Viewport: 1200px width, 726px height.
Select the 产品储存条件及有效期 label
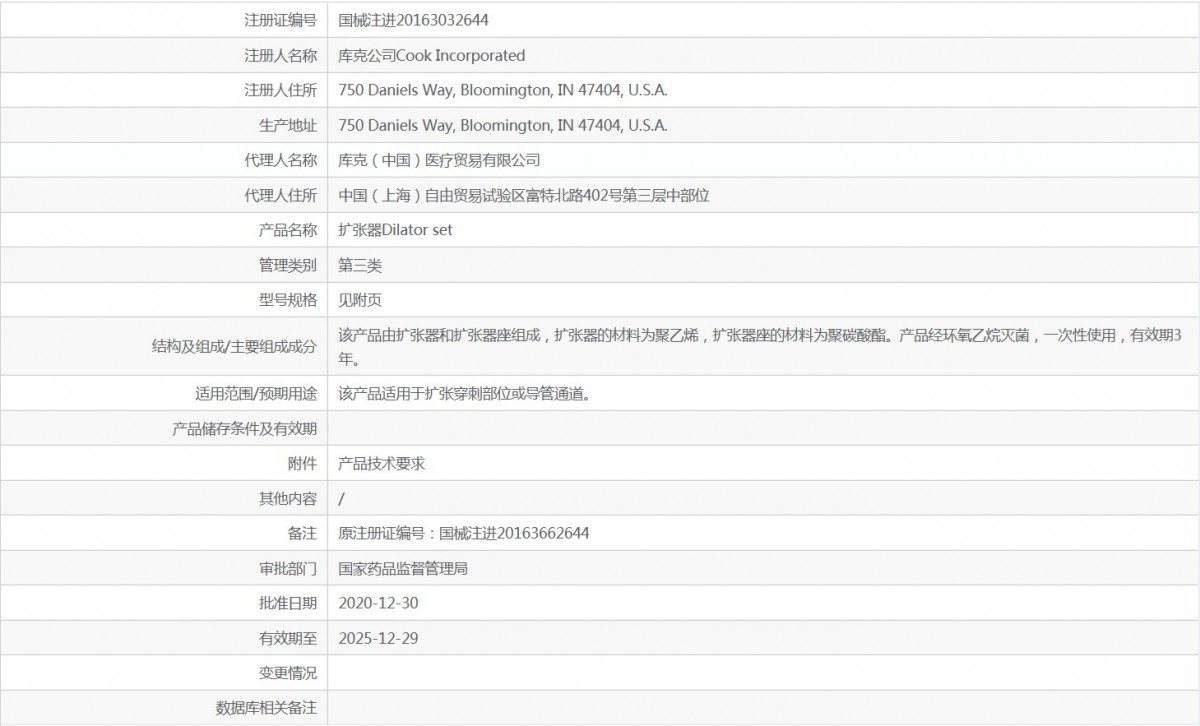tap(245, 429)
